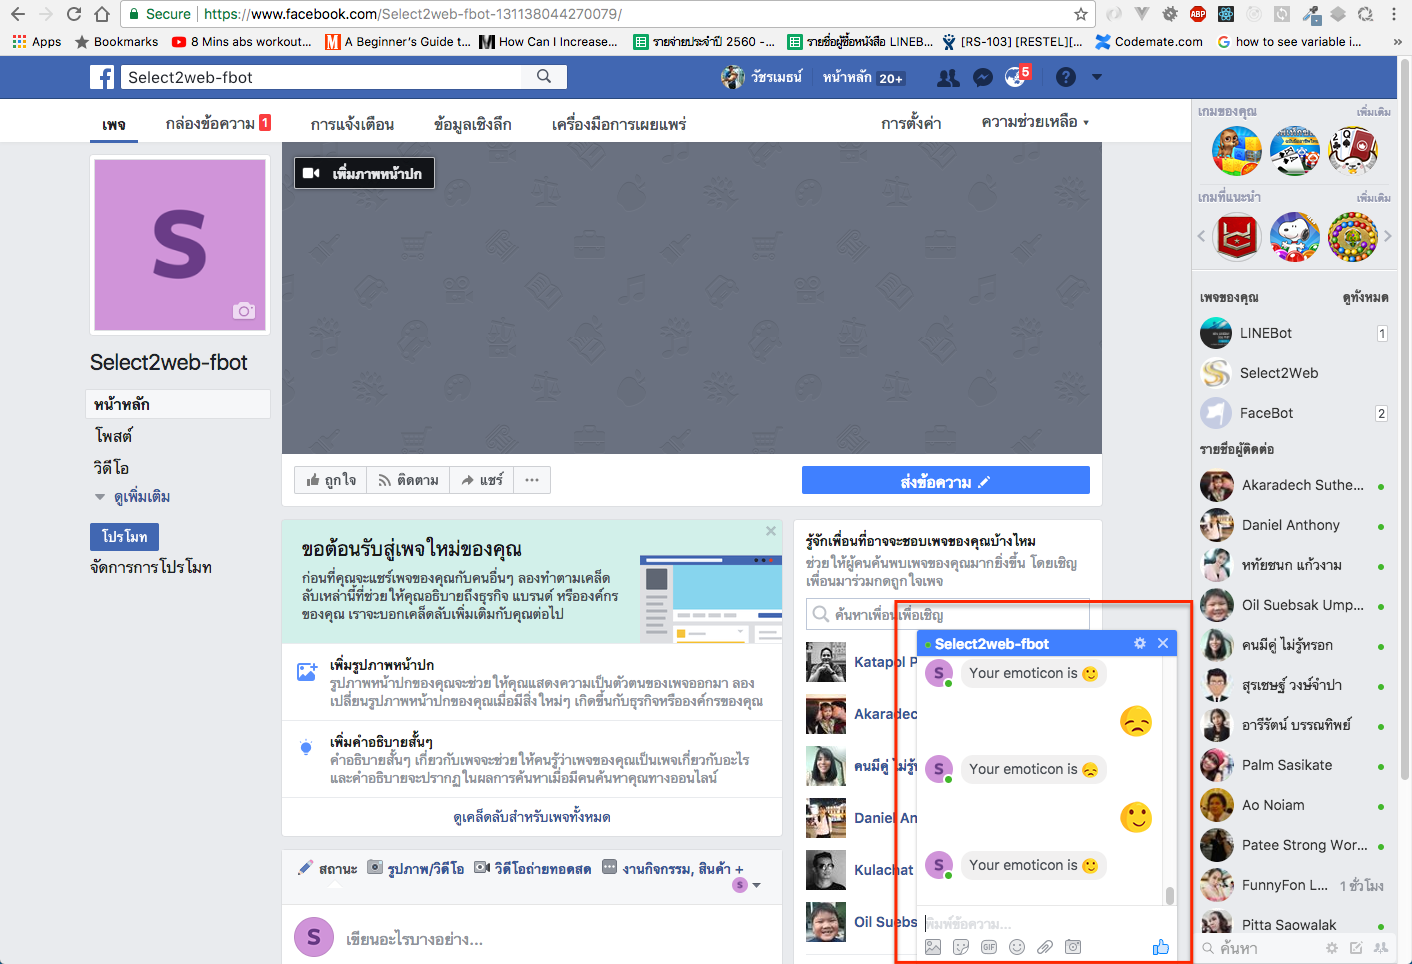1412x964 pixels.
Task: Open friend requests icon in the top bar
Action: click(948, 77)
